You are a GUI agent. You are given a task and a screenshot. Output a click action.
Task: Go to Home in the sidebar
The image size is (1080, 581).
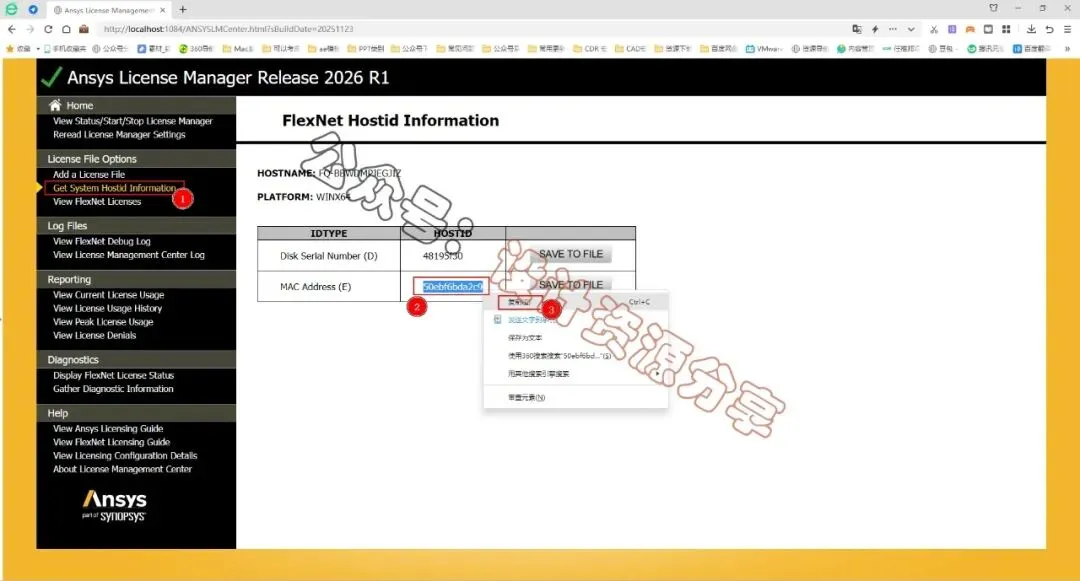79,105
